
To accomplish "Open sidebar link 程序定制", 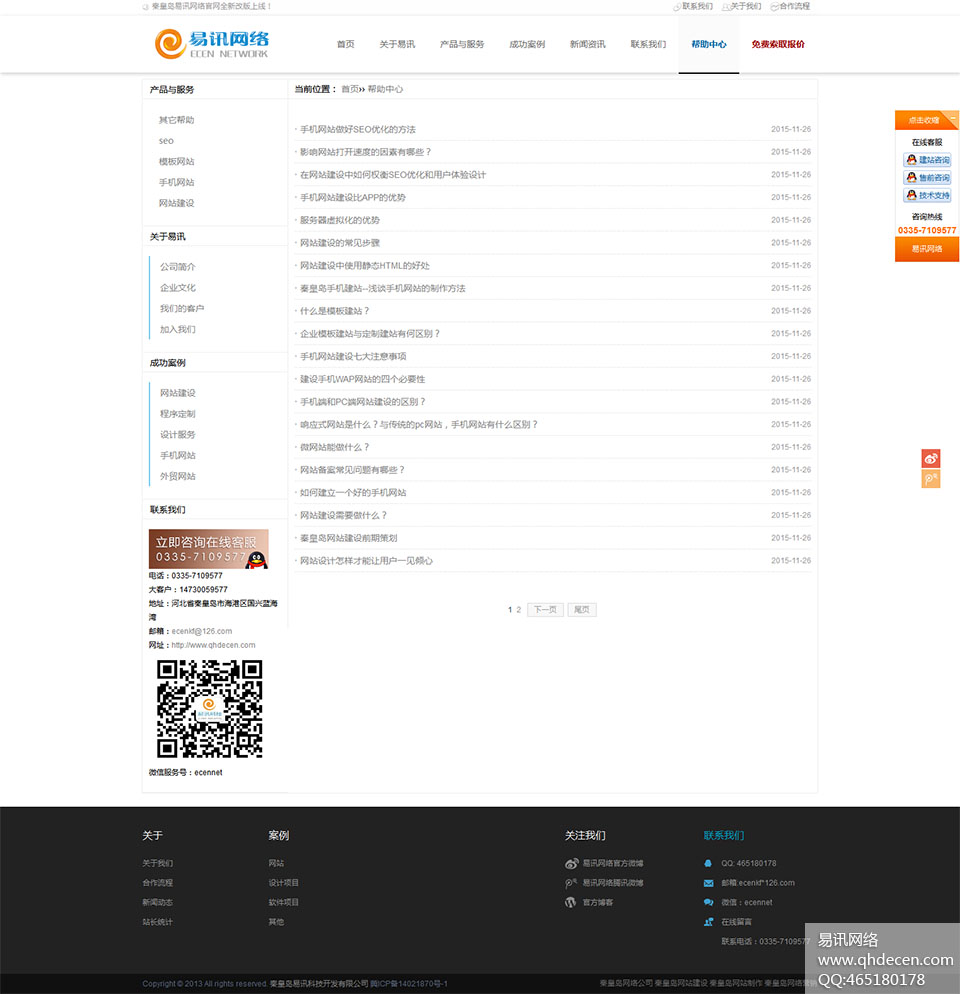I will coord(178,414).
